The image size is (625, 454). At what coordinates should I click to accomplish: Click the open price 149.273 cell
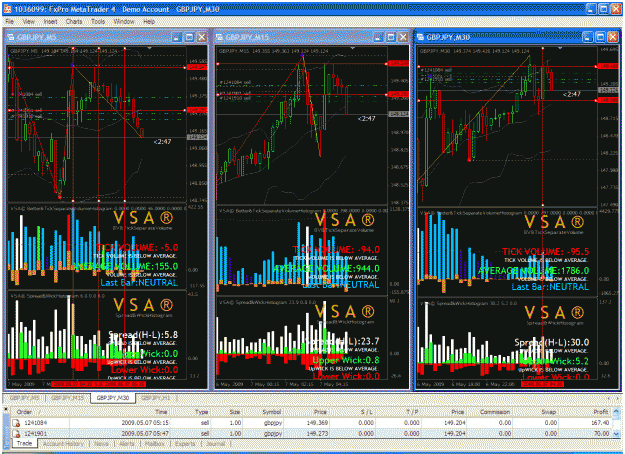(x=318, y=433)
